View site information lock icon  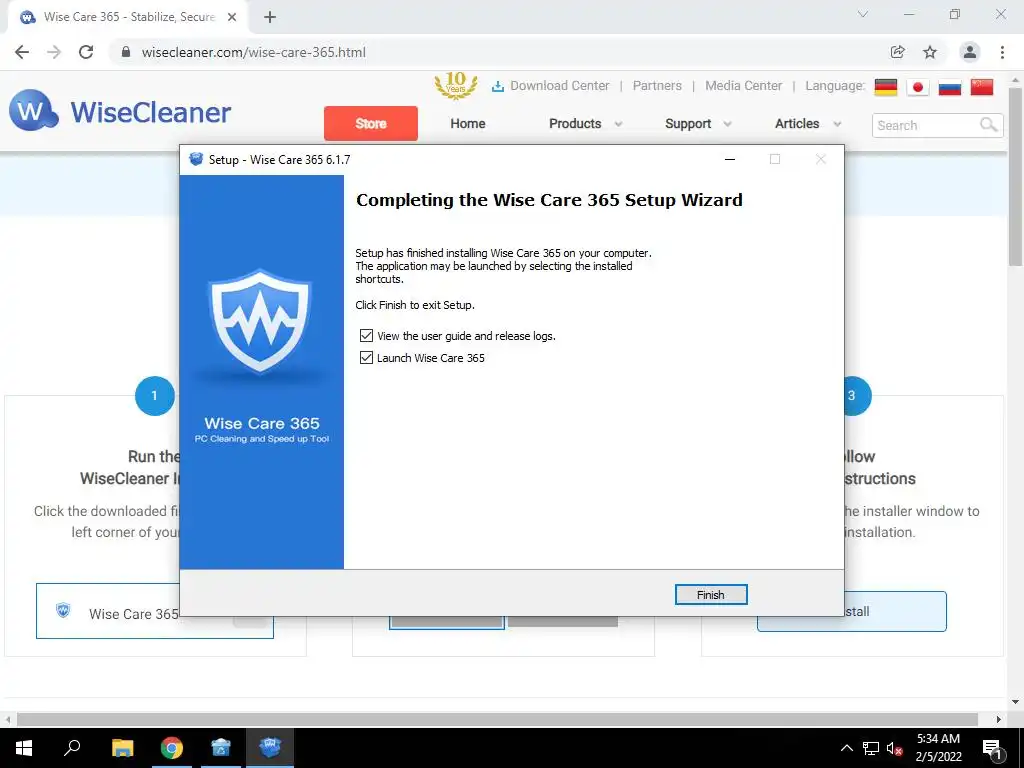point(126,52)
